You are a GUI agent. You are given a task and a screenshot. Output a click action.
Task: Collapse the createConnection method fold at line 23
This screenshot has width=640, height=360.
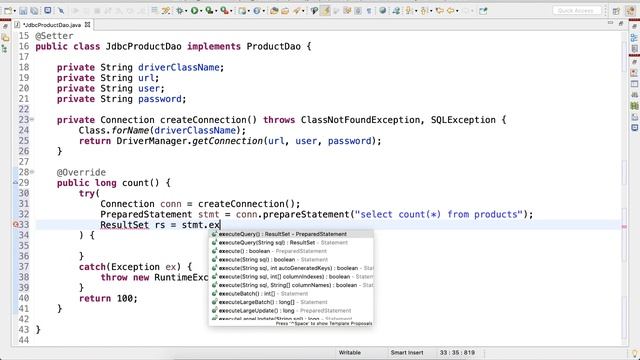(x=32, y=120)
